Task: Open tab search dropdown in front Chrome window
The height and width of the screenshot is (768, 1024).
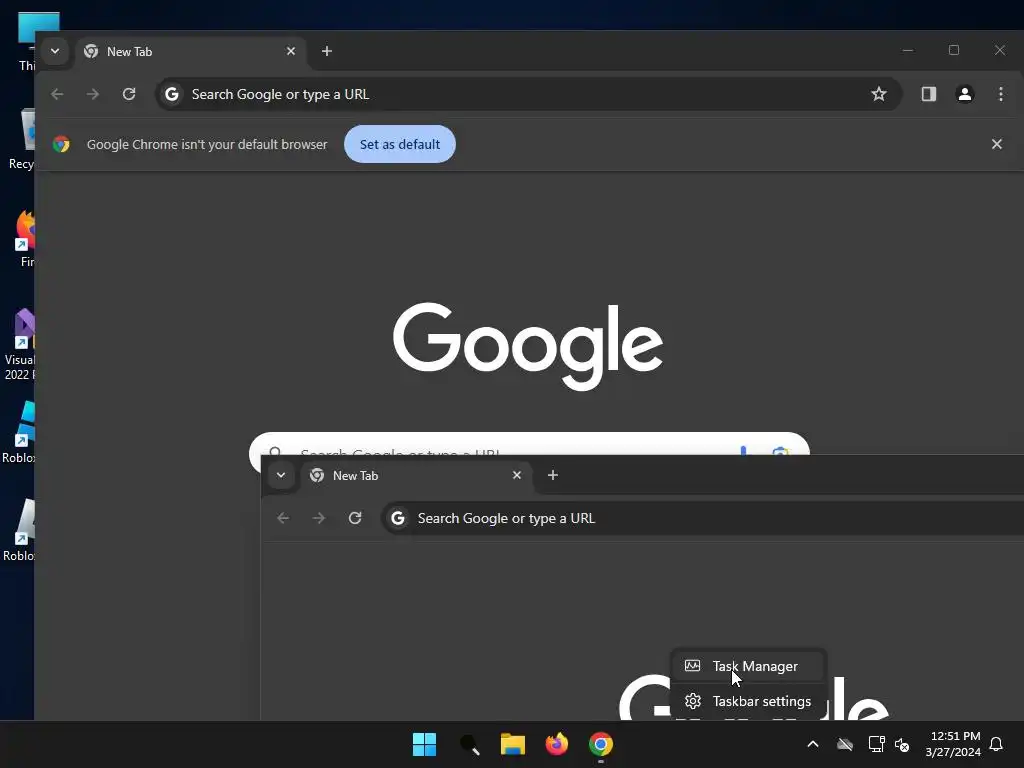Action: tap(281, 475)
